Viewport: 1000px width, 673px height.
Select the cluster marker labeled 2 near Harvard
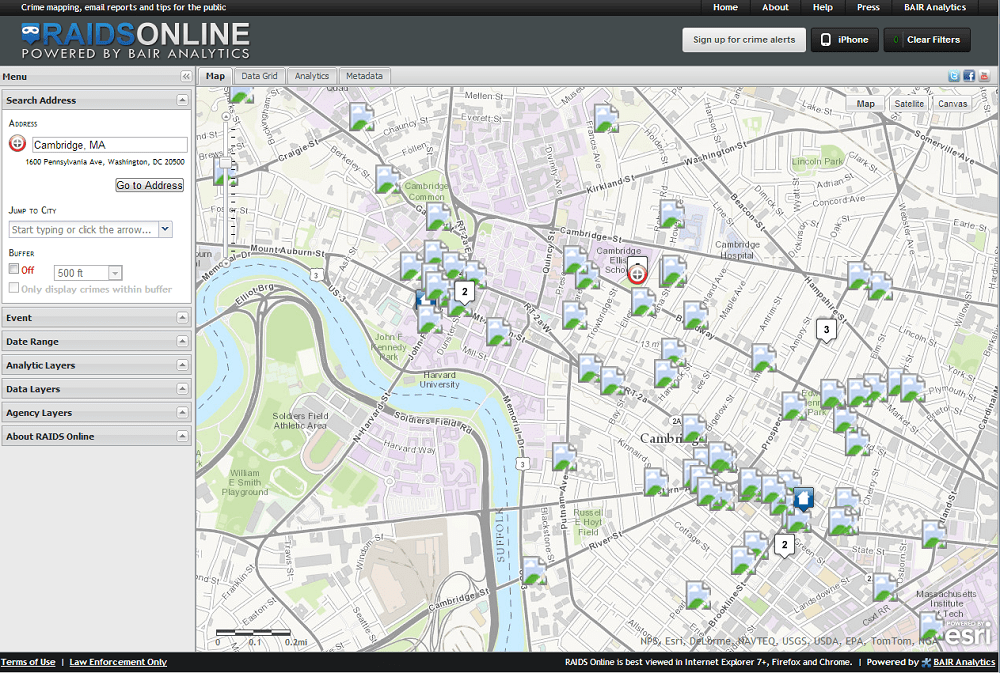(x=464, y=291)
